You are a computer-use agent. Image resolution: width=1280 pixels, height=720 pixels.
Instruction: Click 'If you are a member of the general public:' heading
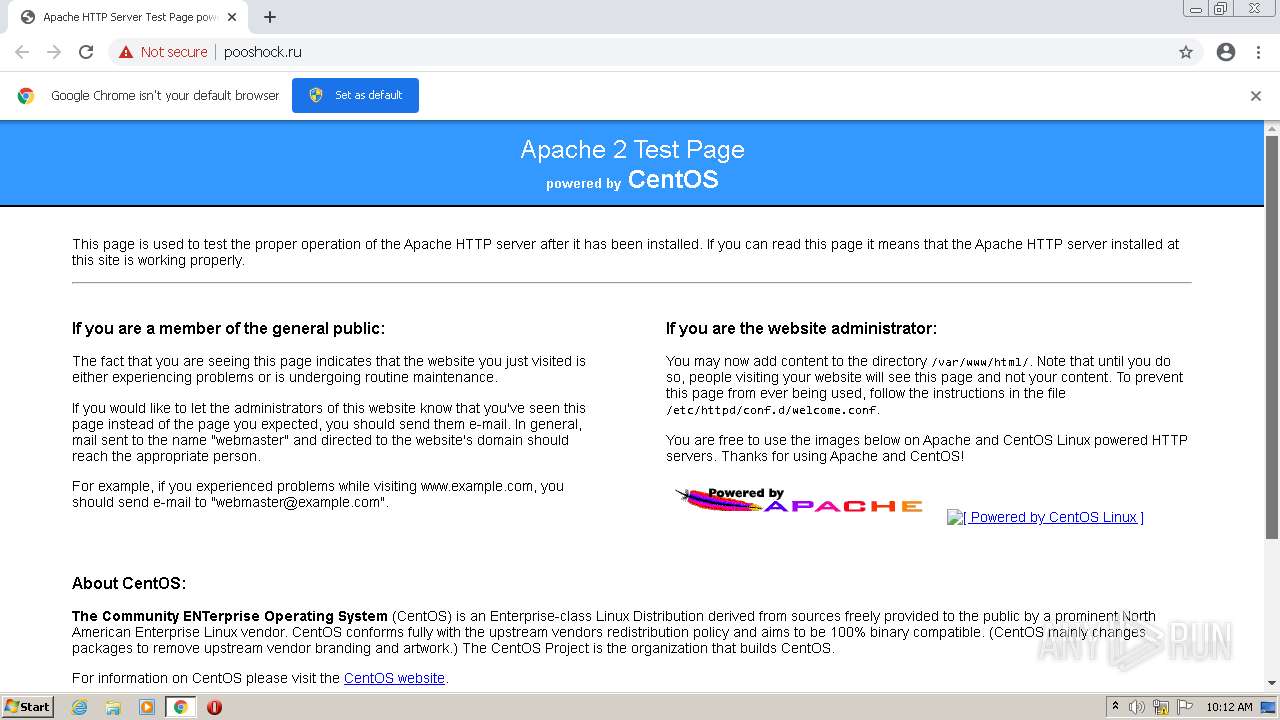pos(228,328)
